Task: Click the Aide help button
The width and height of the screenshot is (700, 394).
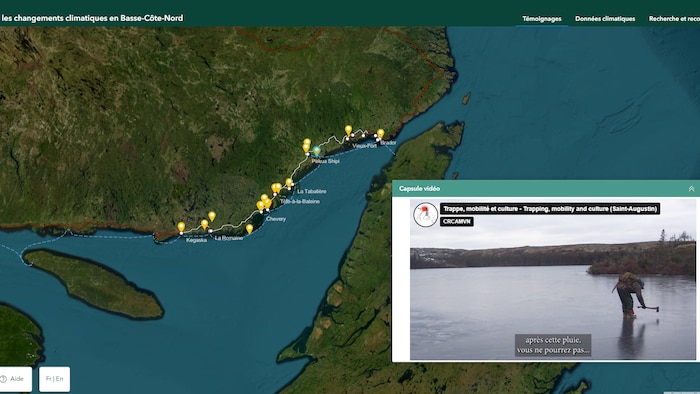Action: (16, 379)
